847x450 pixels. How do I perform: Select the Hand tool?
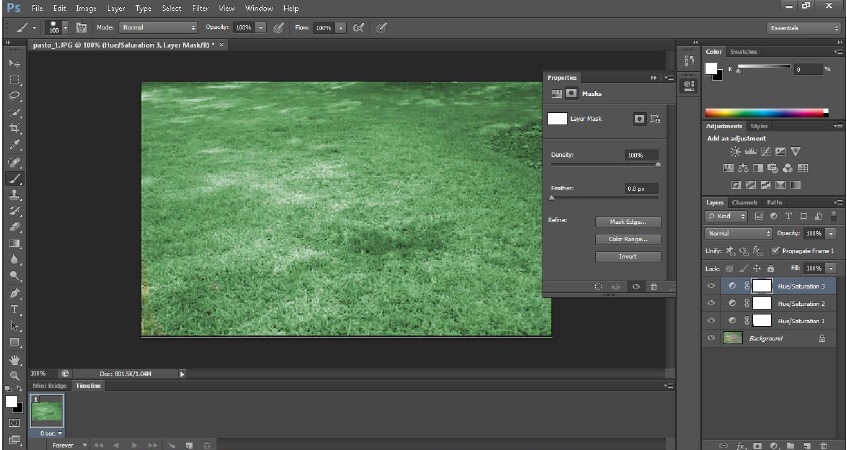(x=15, y=358)
